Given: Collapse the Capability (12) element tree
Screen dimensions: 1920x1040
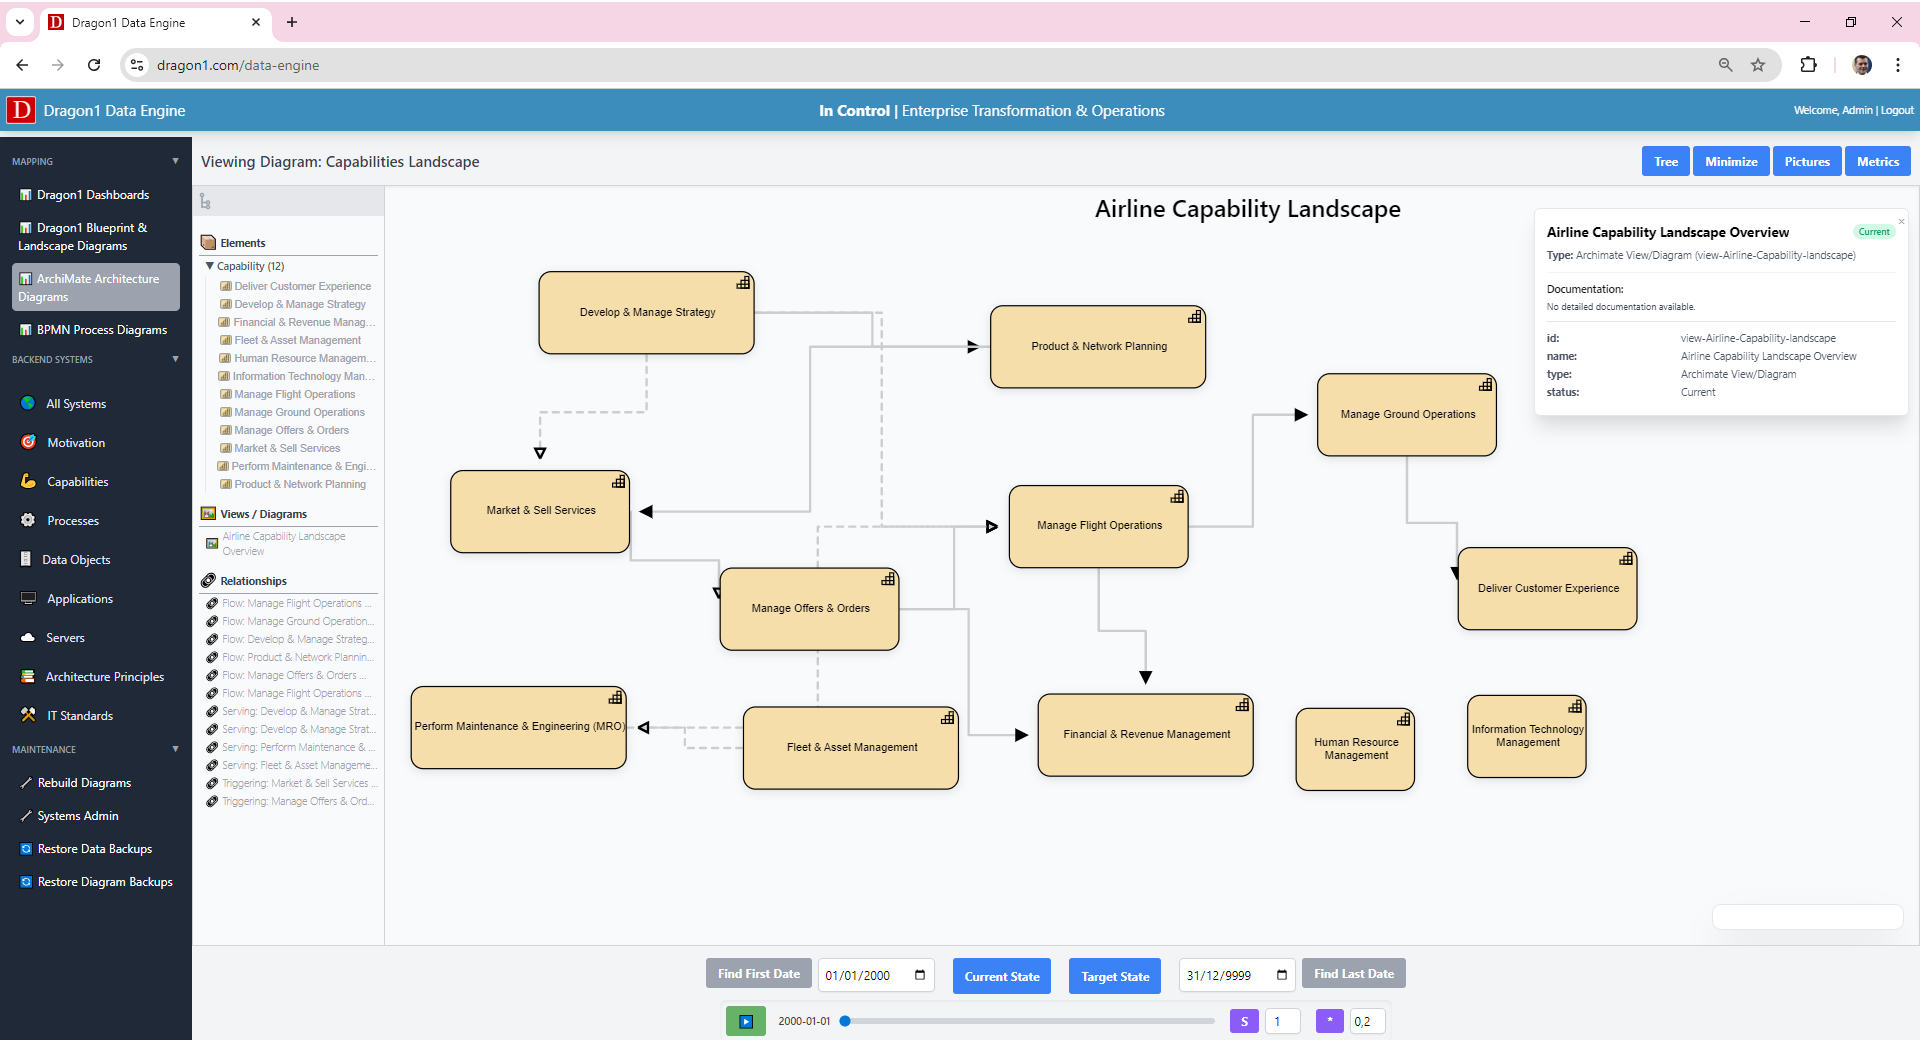Looking at the screenshot, I should [x=210, y=266].
